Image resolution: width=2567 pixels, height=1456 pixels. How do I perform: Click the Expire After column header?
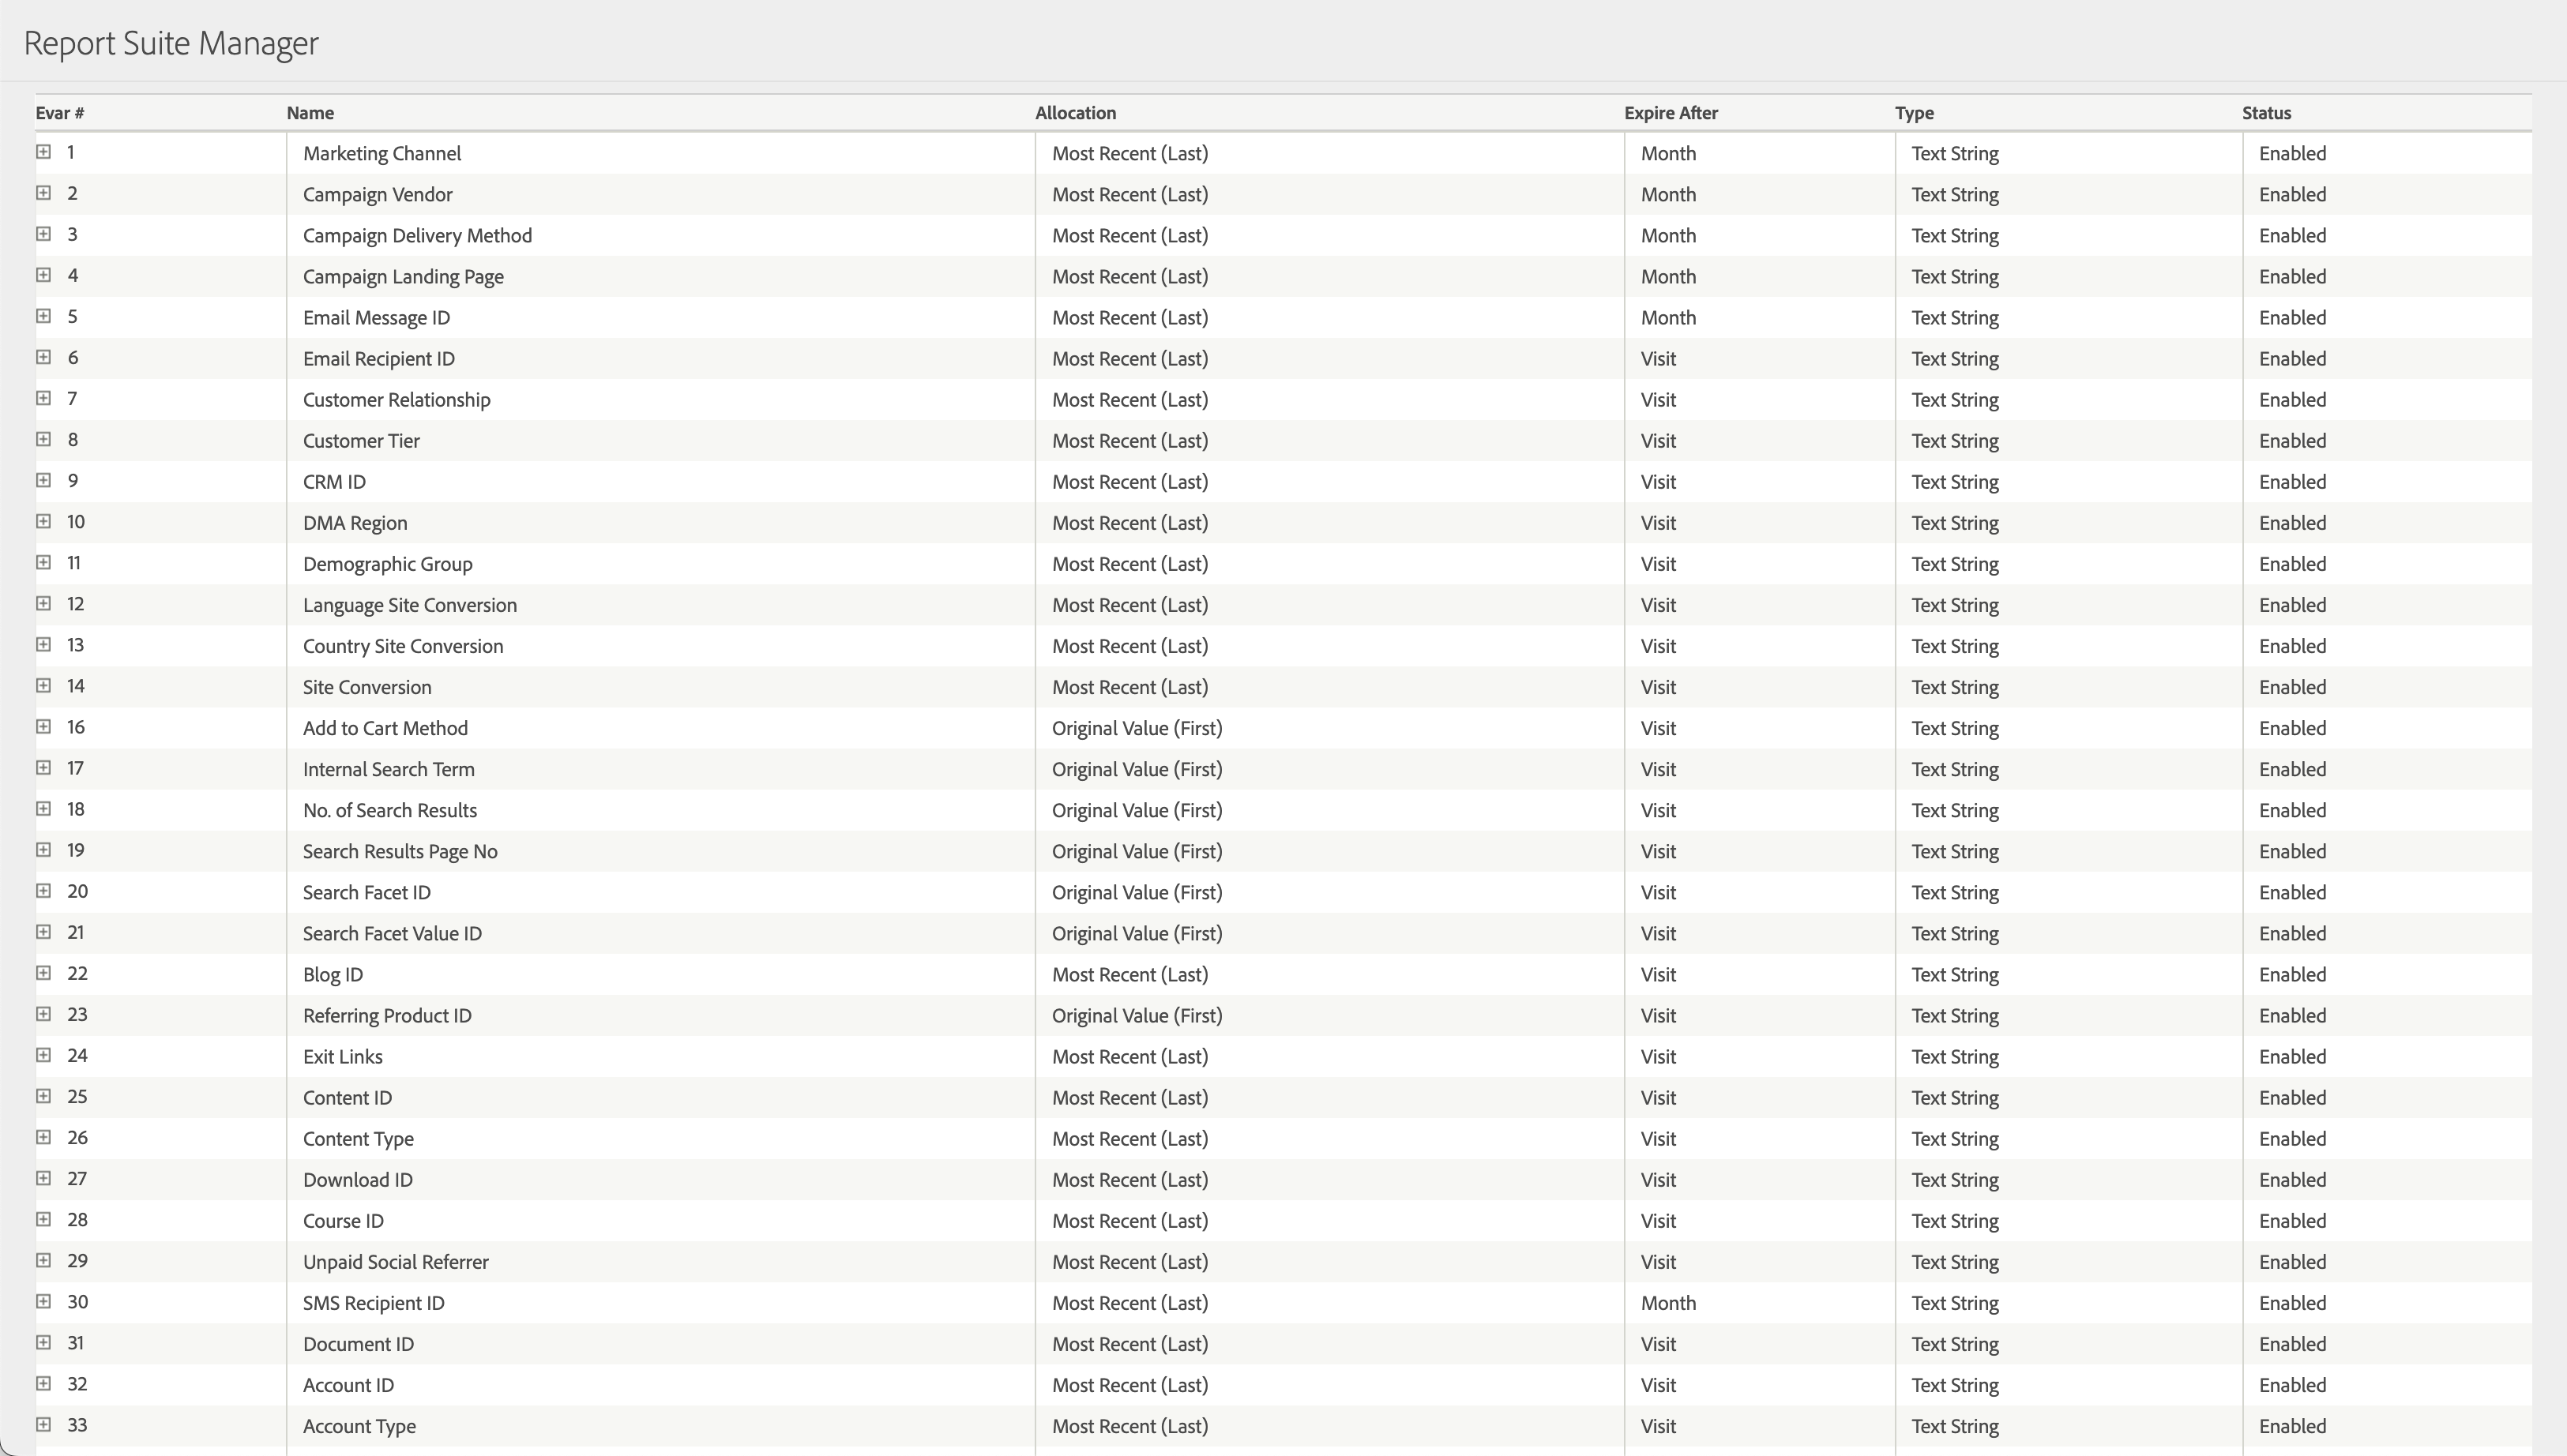[x=1670, y=113]
